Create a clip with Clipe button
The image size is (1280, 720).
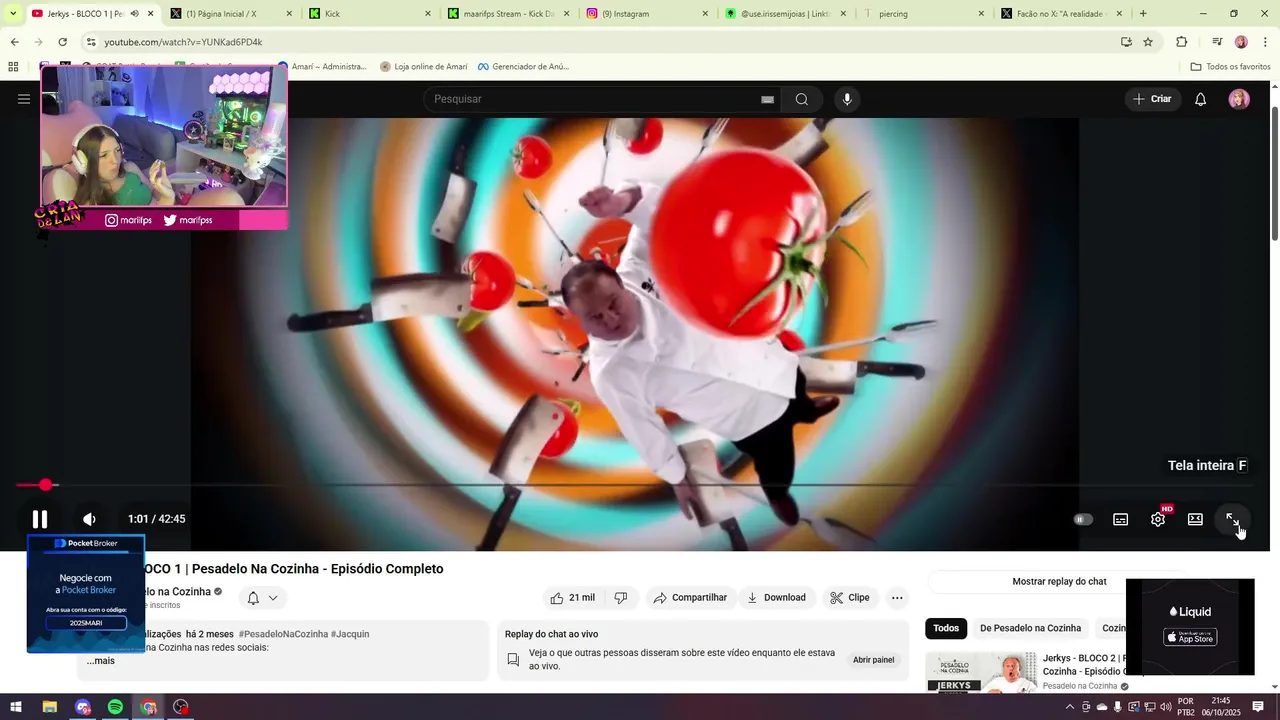(850, 598)
